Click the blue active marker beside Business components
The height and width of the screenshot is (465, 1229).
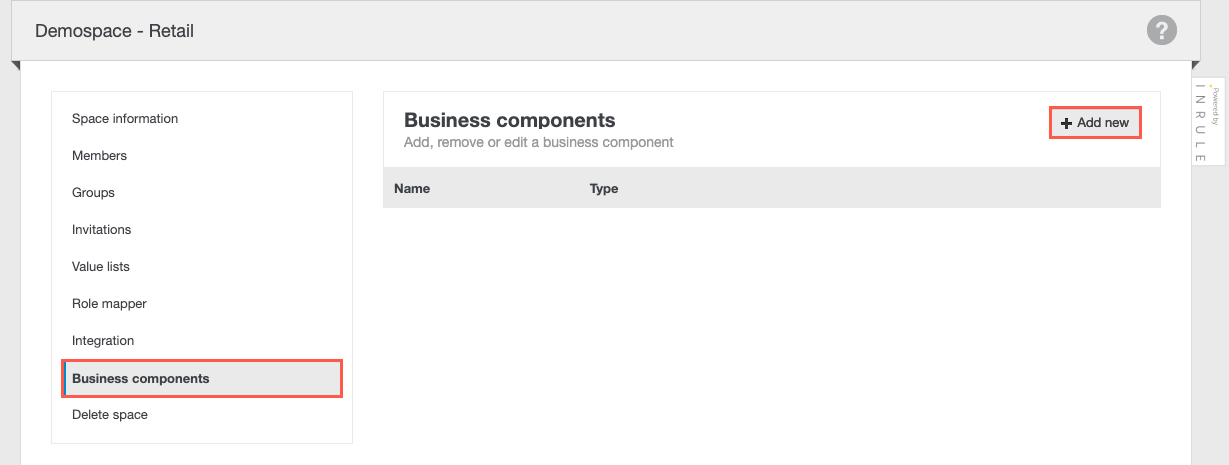tap(65, 379)
